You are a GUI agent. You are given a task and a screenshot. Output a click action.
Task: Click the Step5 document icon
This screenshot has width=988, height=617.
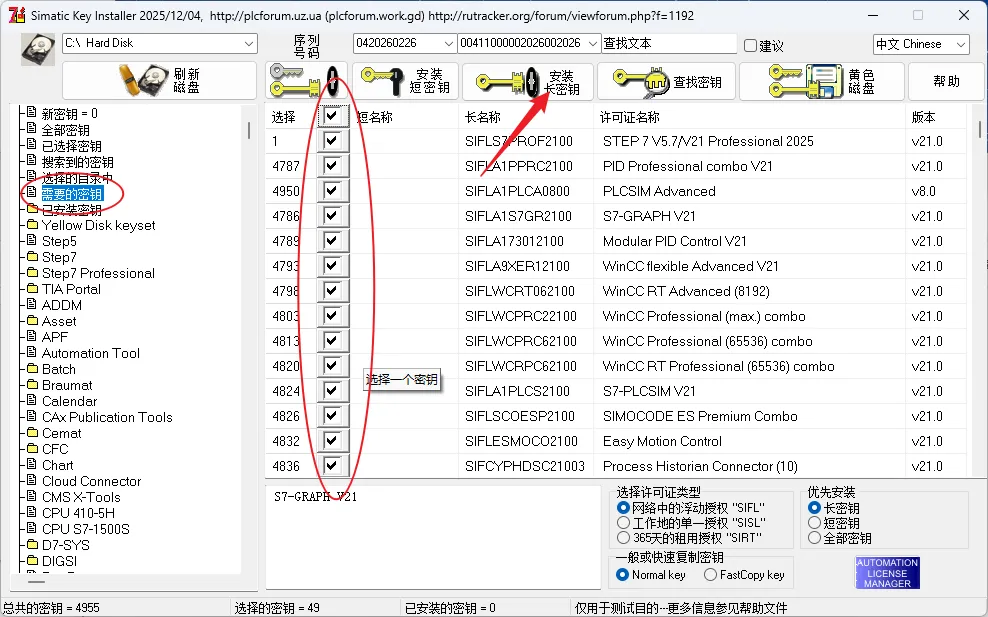tap(32, 240)
